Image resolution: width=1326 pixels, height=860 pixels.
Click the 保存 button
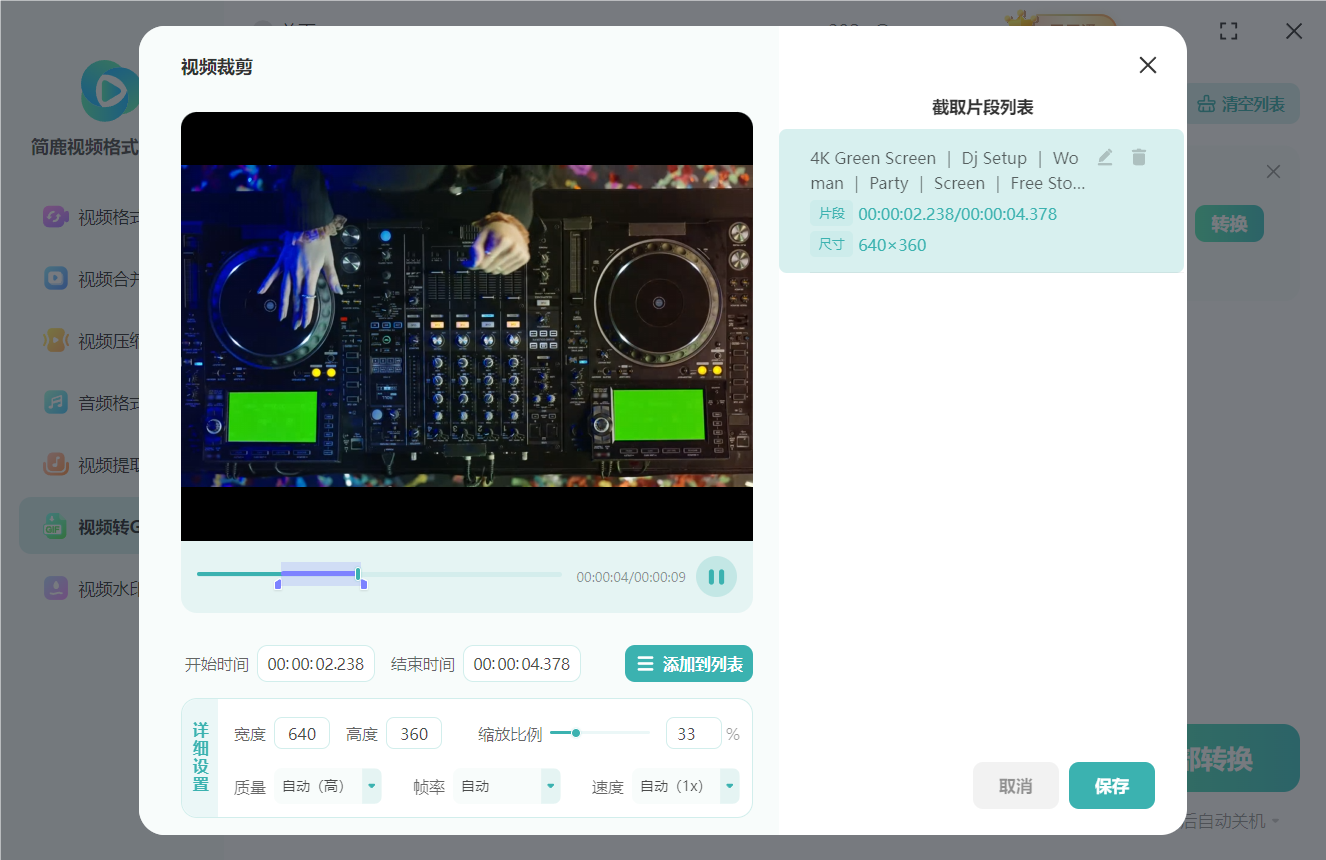1112,786
